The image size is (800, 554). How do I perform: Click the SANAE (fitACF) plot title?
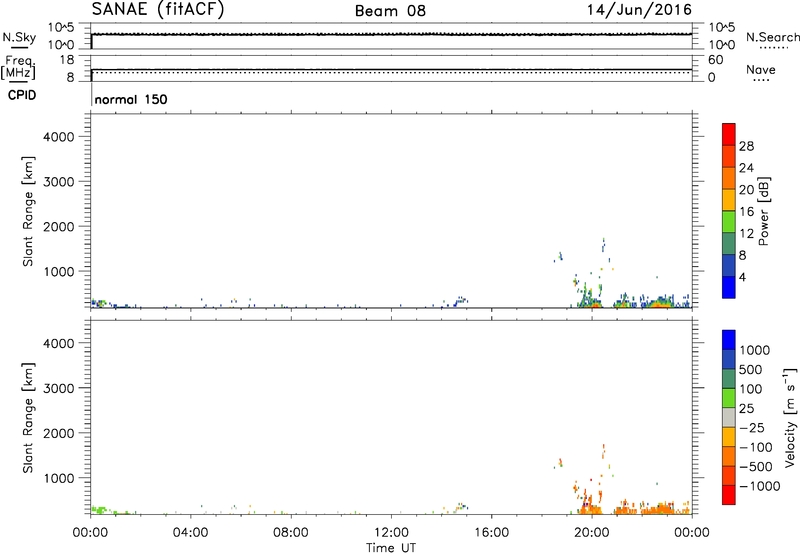[158, 9]
